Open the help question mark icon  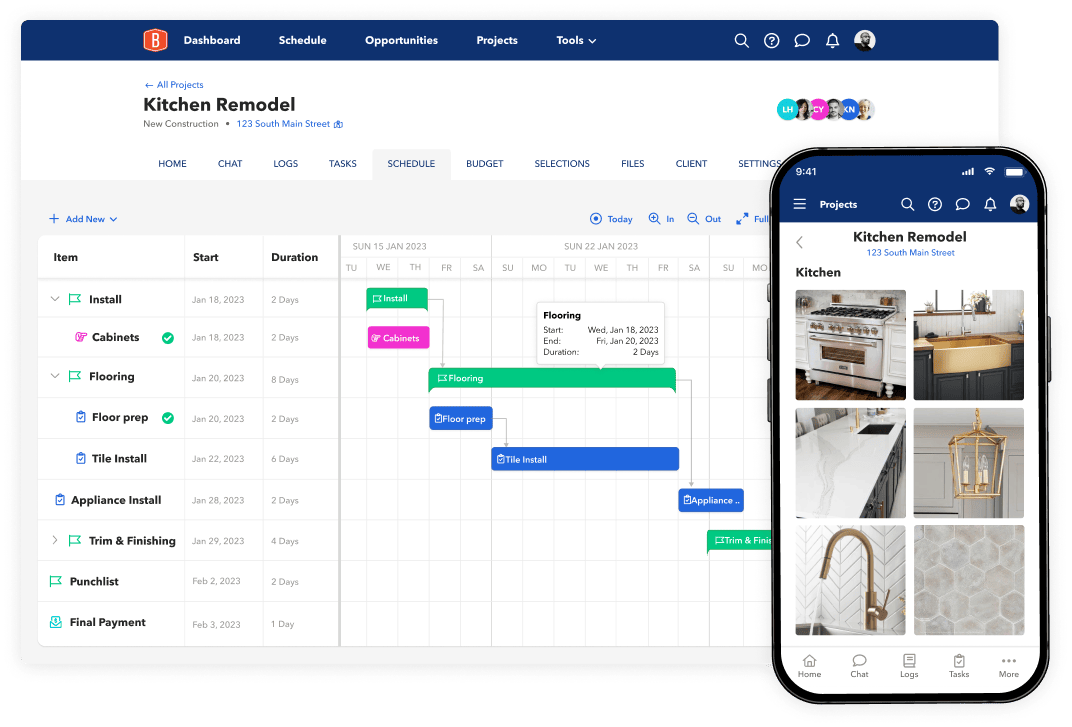coord(771,40)
